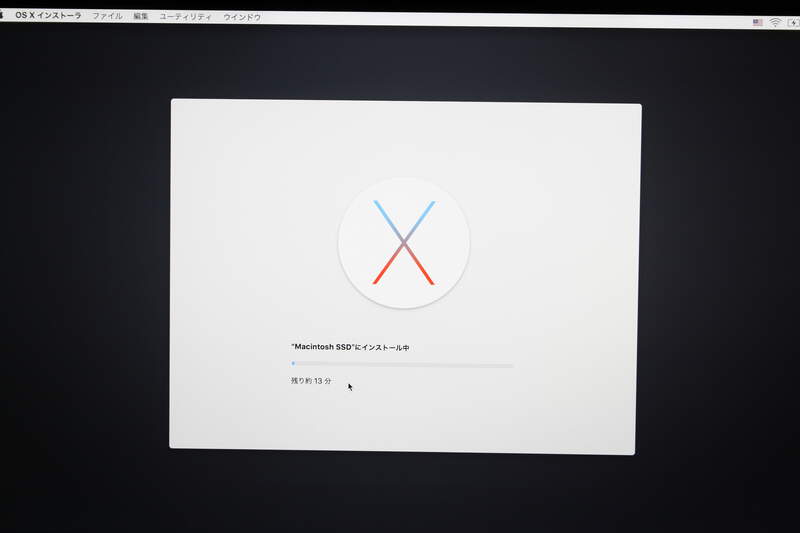The height and width of the screenshot is (533, 800).
Task: Click the US flag input source icon
Action: 758,22
